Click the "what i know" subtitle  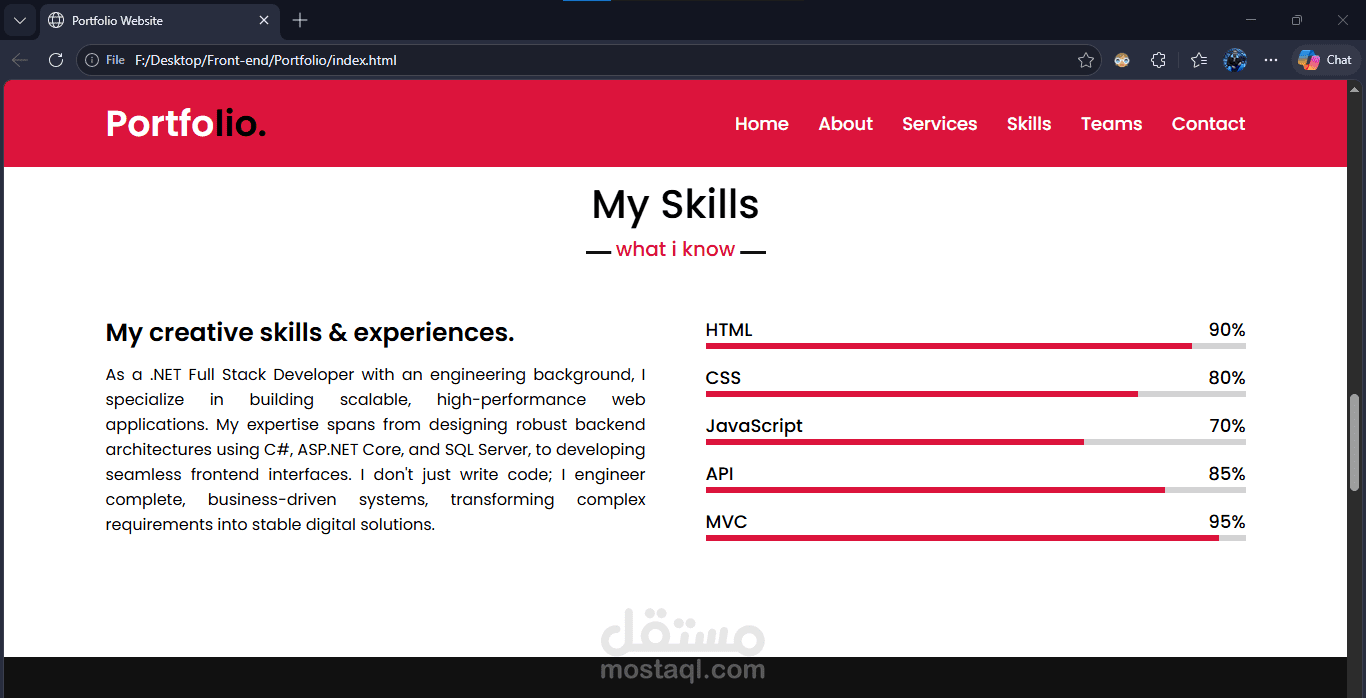click(x=676, y=249)
